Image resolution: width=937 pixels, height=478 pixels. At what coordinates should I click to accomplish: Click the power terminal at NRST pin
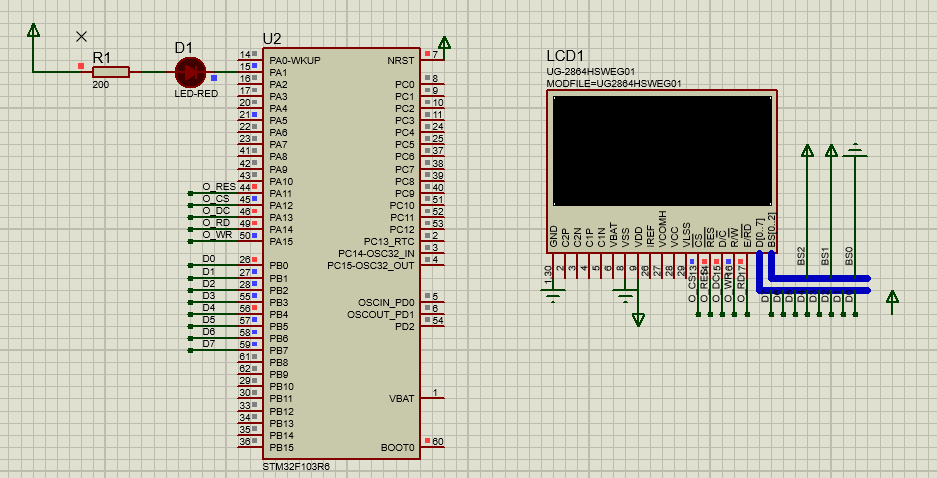click(x=444, y=43)
